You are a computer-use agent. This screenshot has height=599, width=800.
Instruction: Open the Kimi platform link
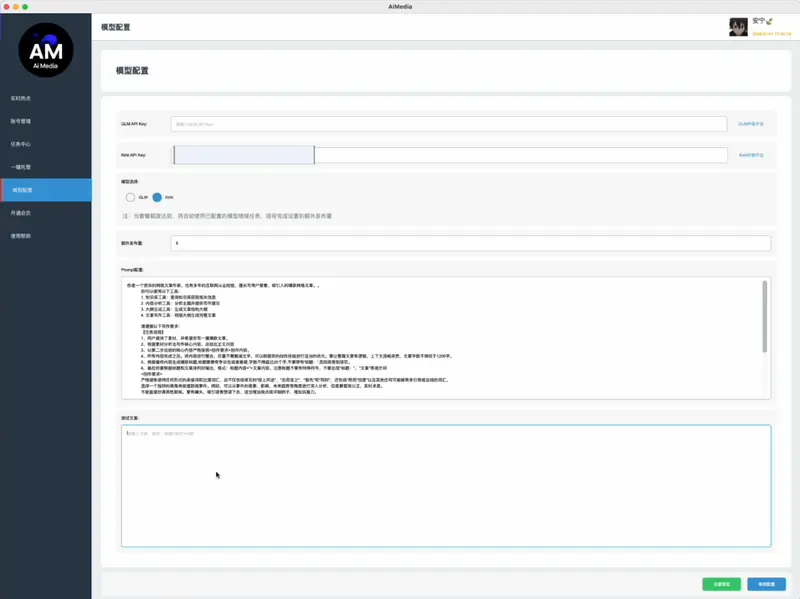[x=751, y=155]
